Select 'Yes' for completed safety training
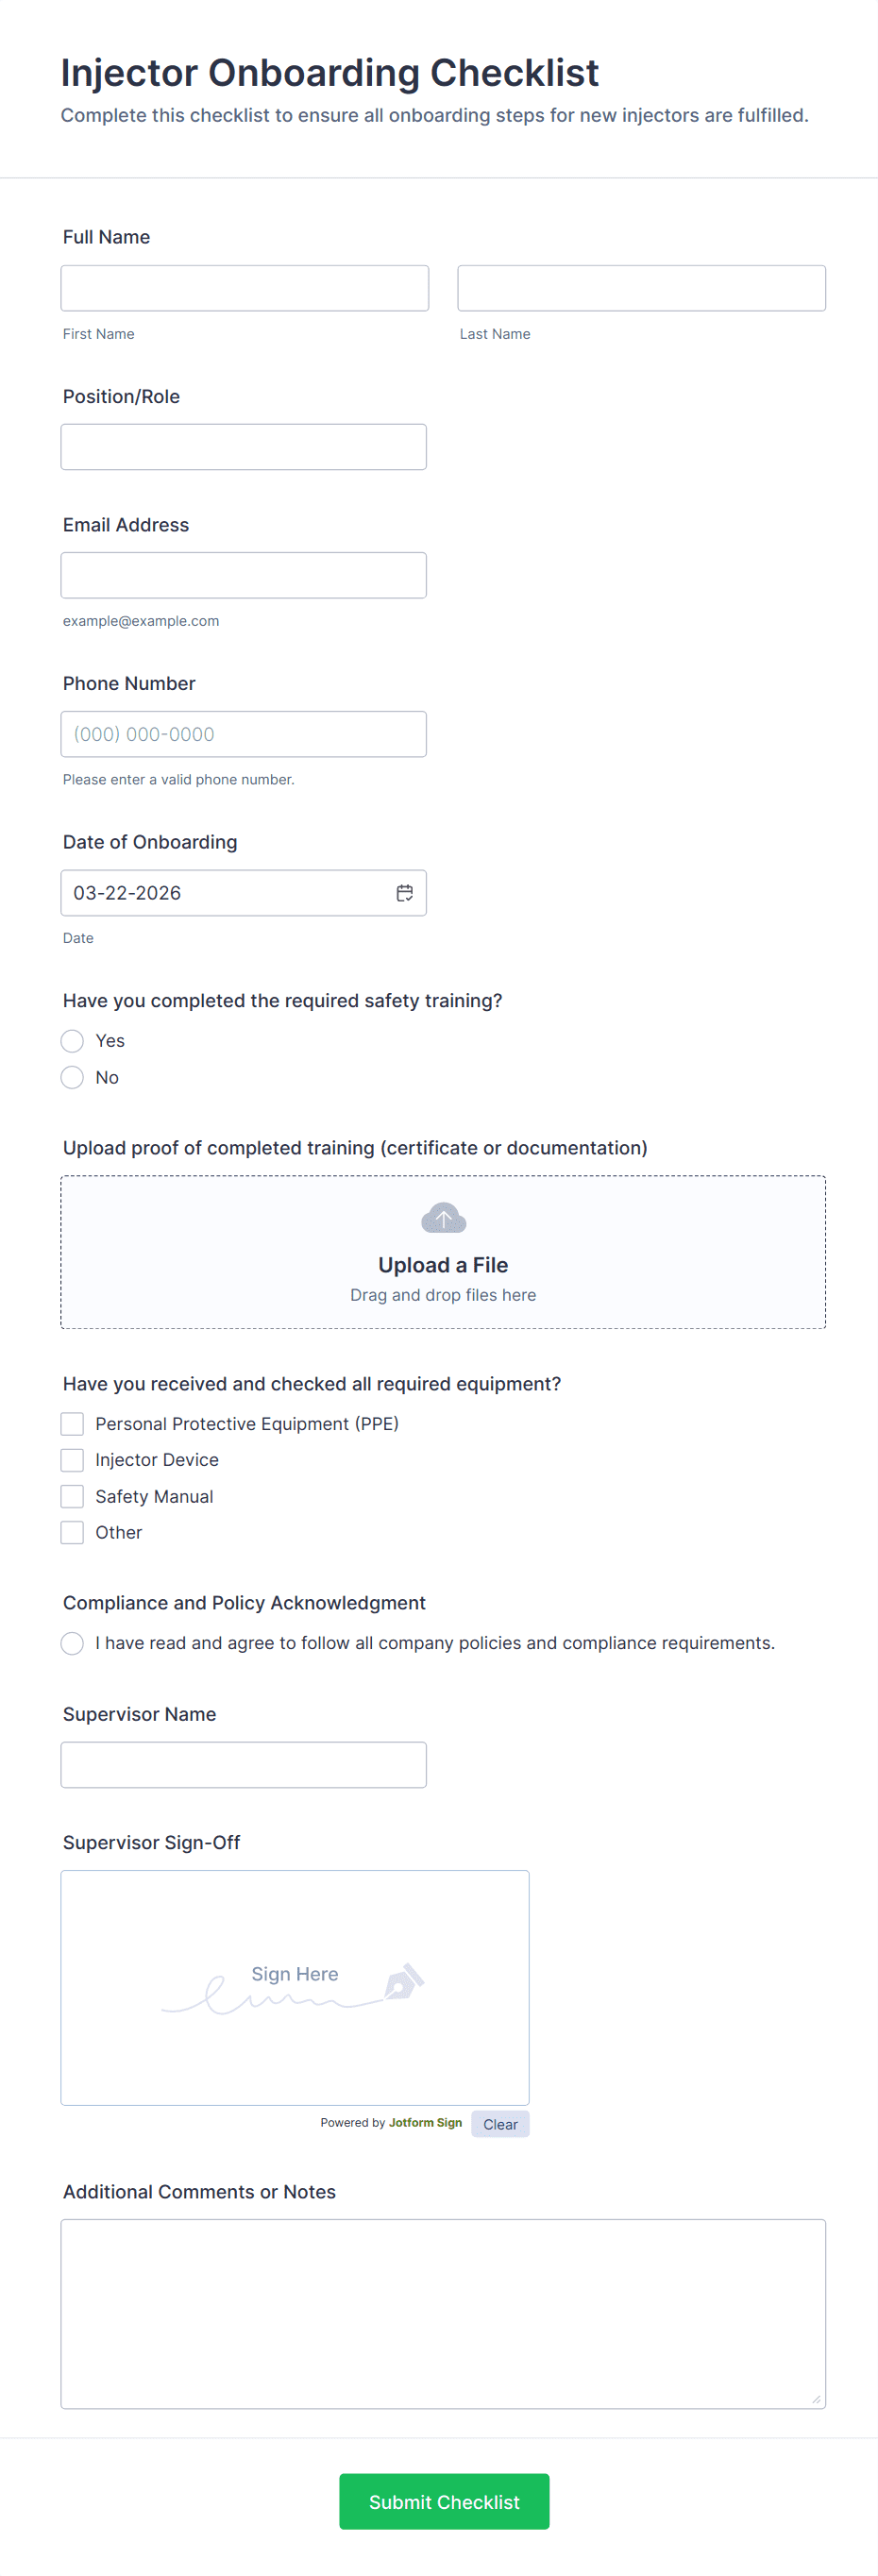Screen dimensions: 878x2576 tap(71, 1040)
